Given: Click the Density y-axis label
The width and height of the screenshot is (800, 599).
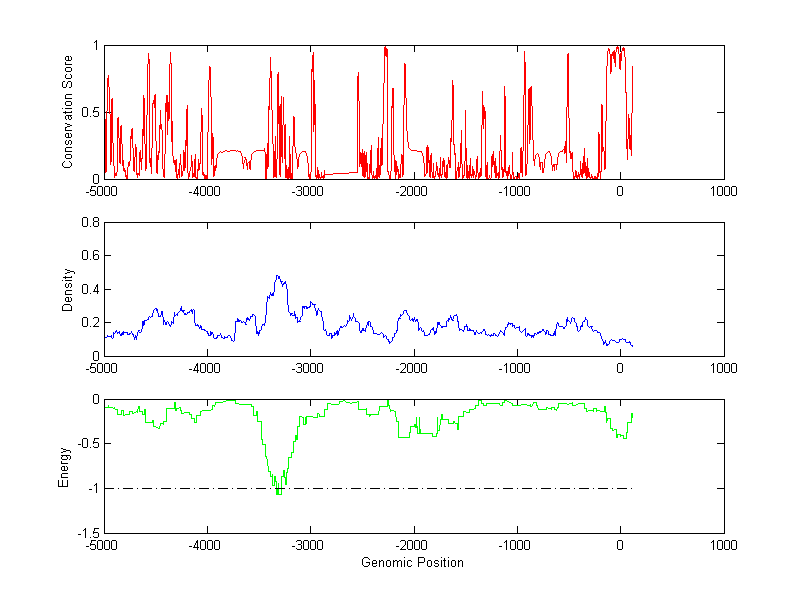Looking at the screenshot, I should point(68,289).
